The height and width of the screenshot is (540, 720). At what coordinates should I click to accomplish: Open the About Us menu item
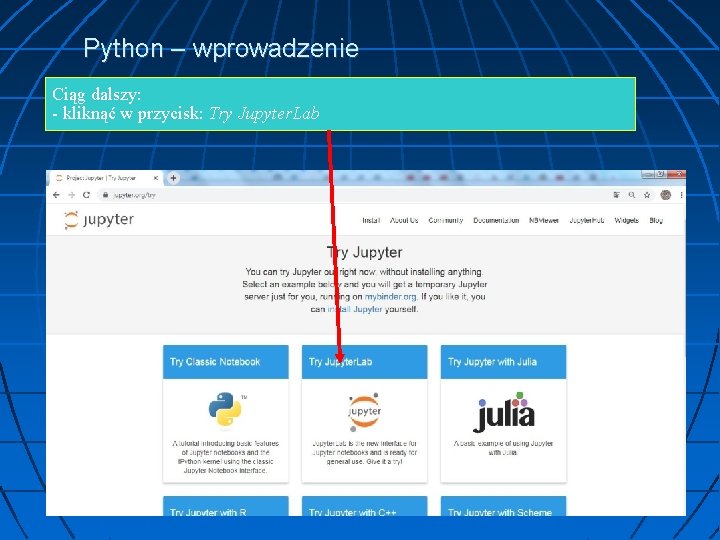404,220
